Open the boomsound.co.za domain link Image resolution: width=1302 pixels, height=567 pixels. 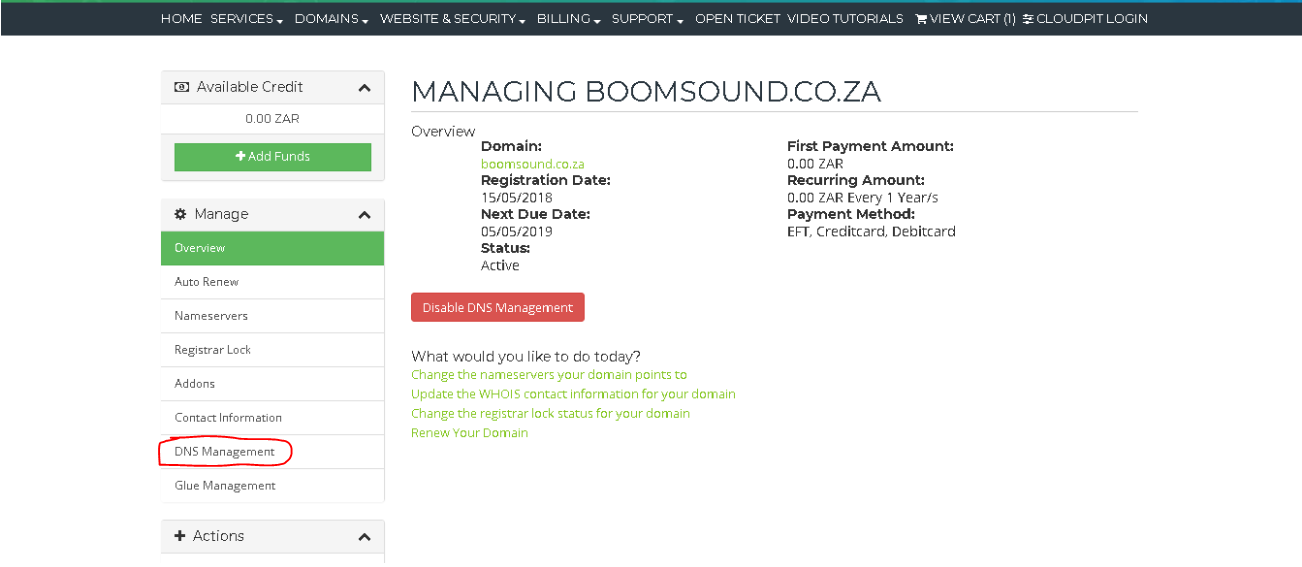coord(533,164)
